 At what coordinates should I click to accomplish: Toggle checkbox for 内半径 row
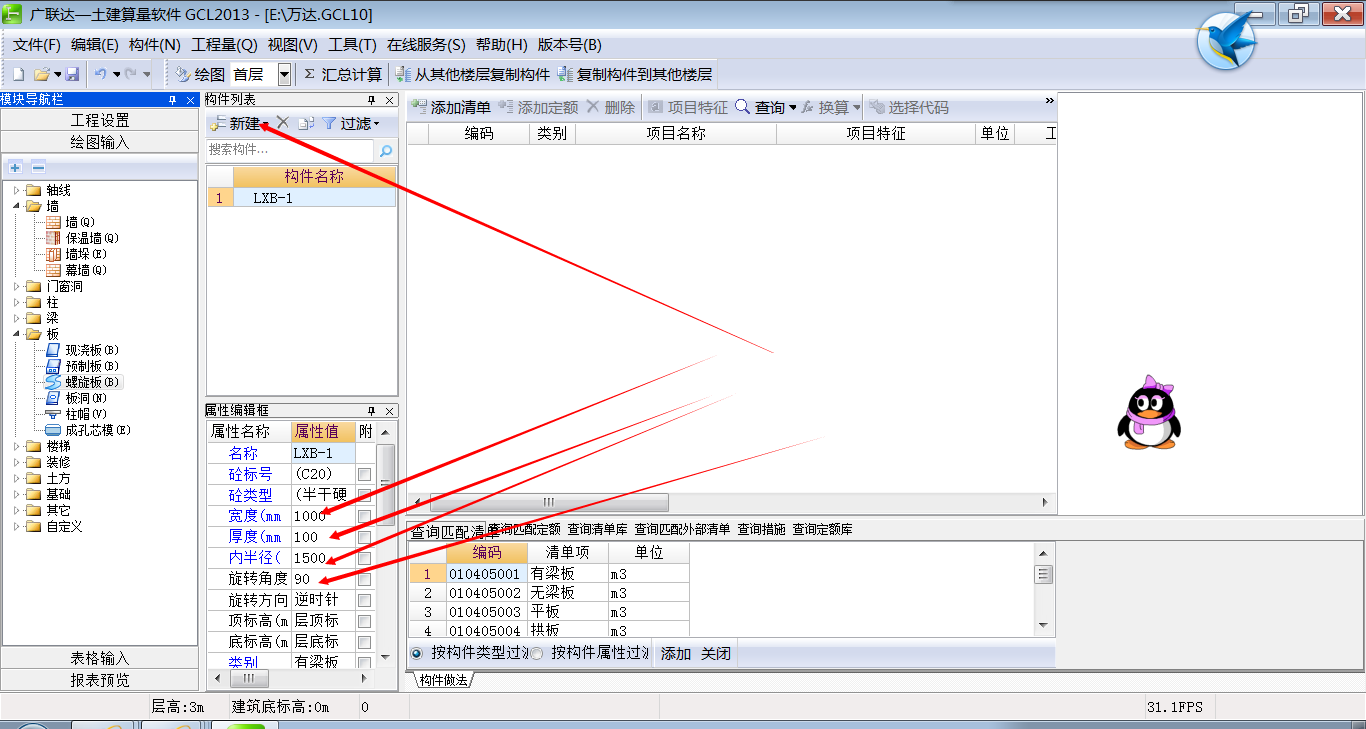coord(365,558)
